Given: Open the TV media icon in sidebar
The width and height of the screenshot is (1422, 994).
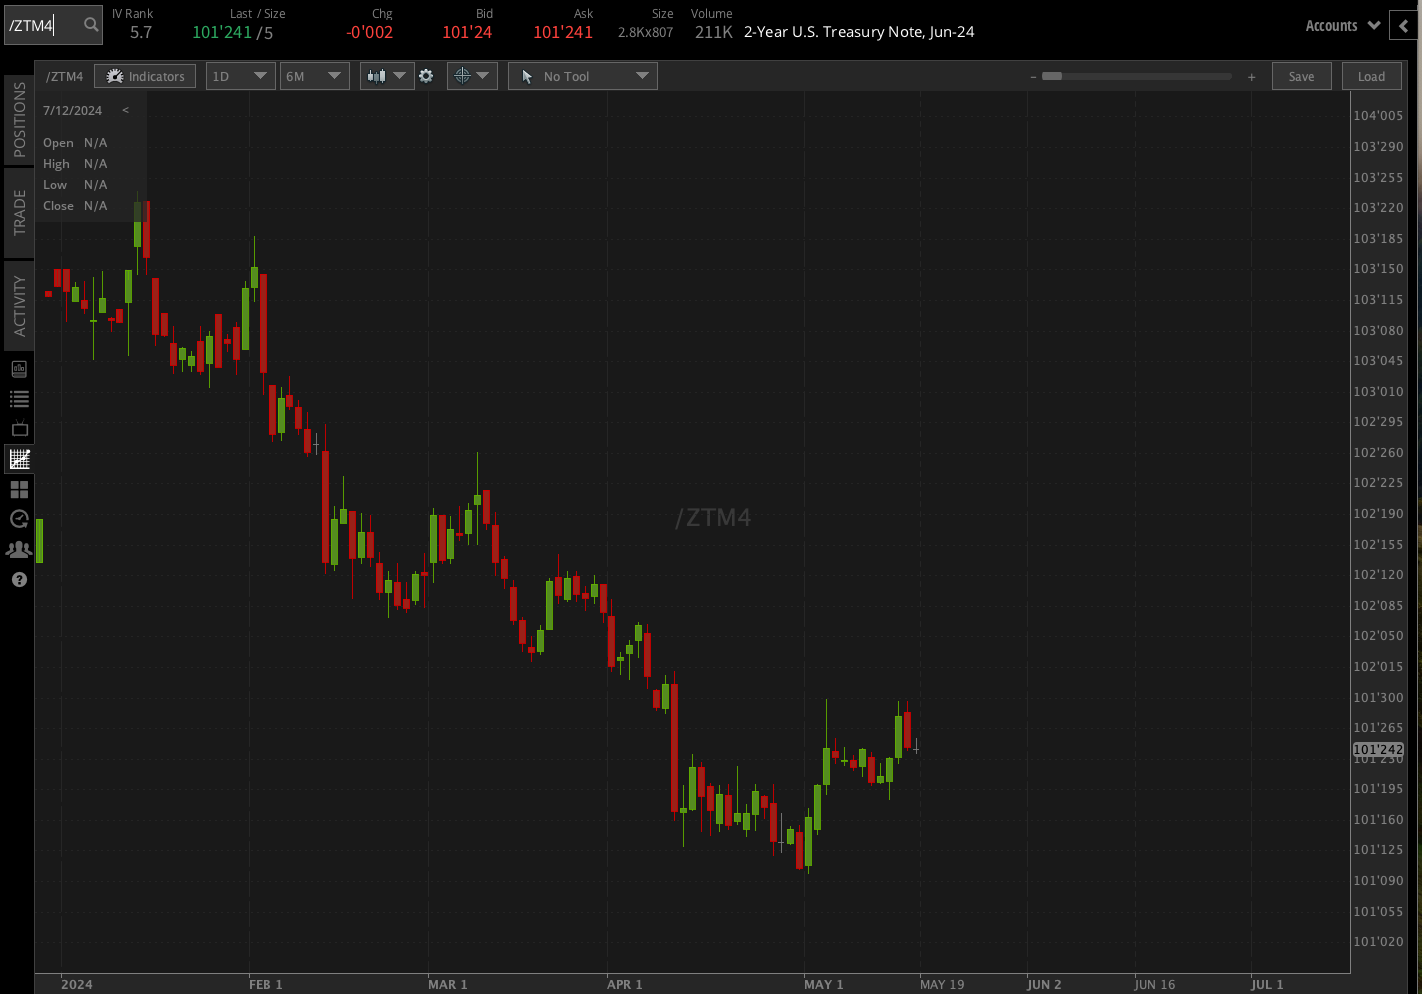Looking at the screenshot, I should (x=19, y=428).
